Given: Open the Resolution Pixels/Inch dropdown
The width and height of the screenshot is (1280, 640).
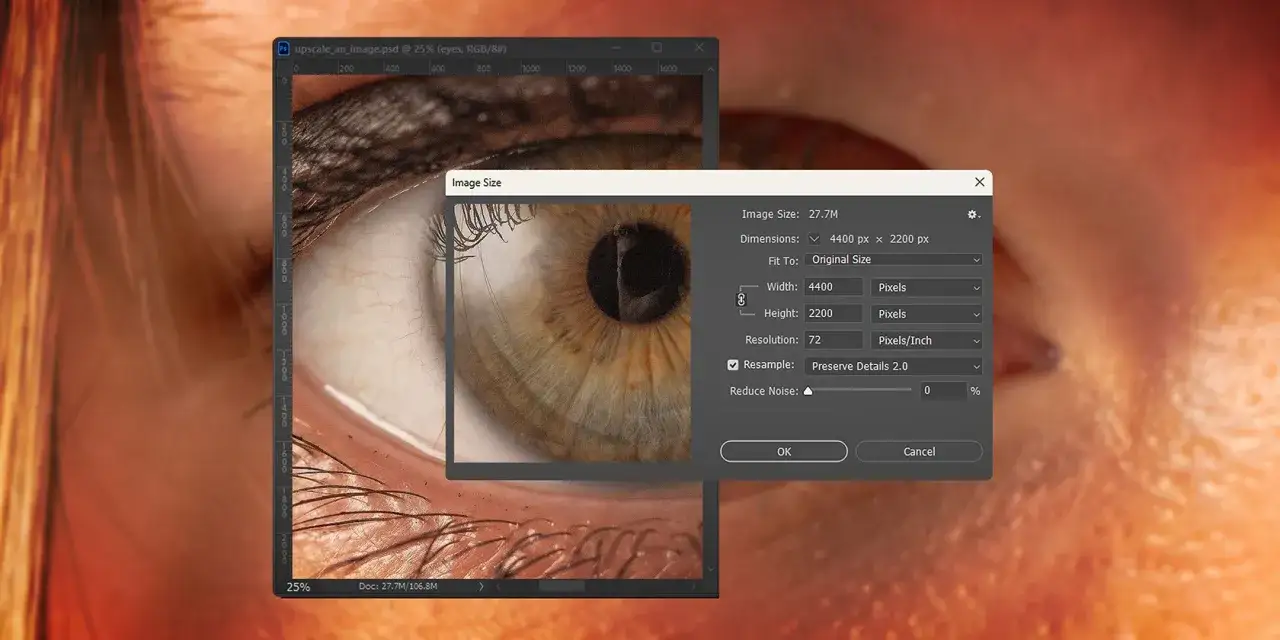Looking at the screenshot, I should tap(927, 341).
